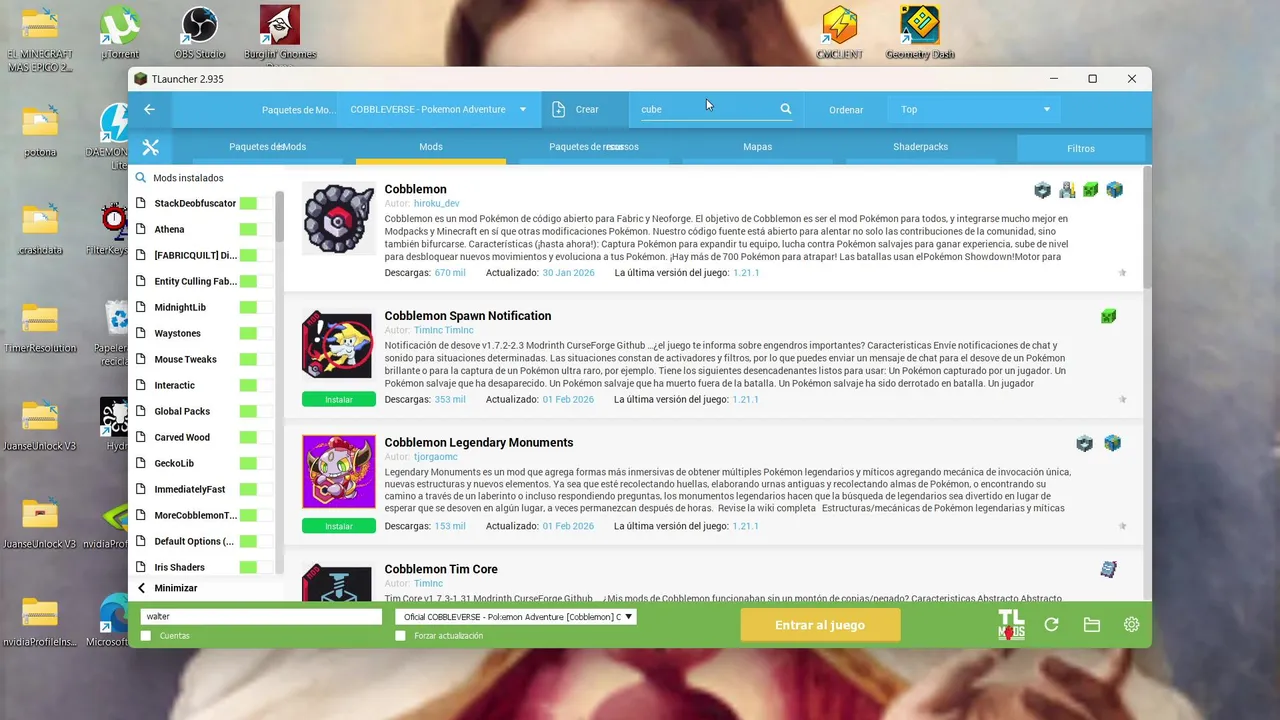Click the refresh icon in bottom bar
1280x720 pixels.
click(x=1051, y=625)
